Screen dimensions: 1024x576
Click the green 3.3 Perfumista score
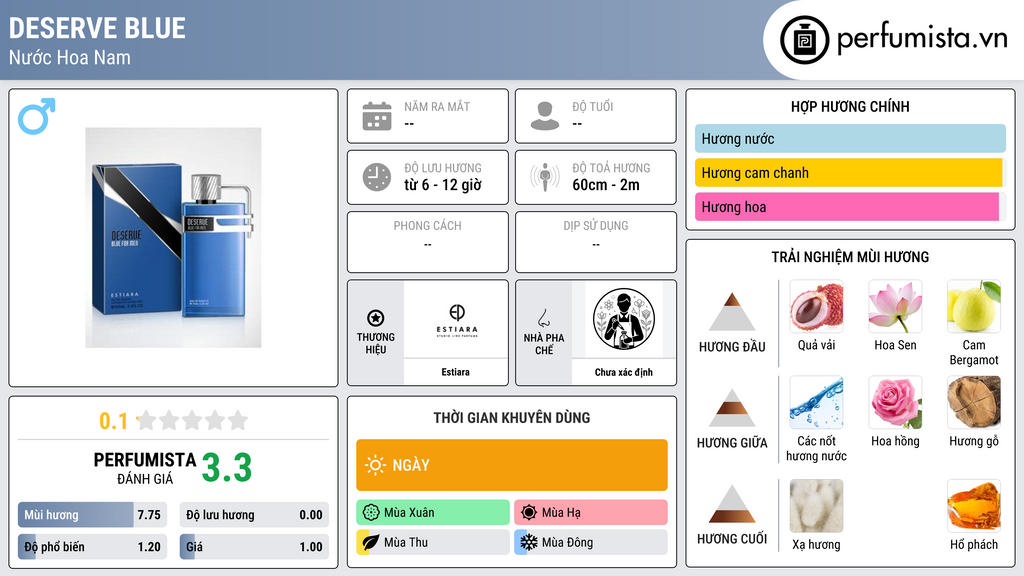pyautogui.click(x=227, y=468)
